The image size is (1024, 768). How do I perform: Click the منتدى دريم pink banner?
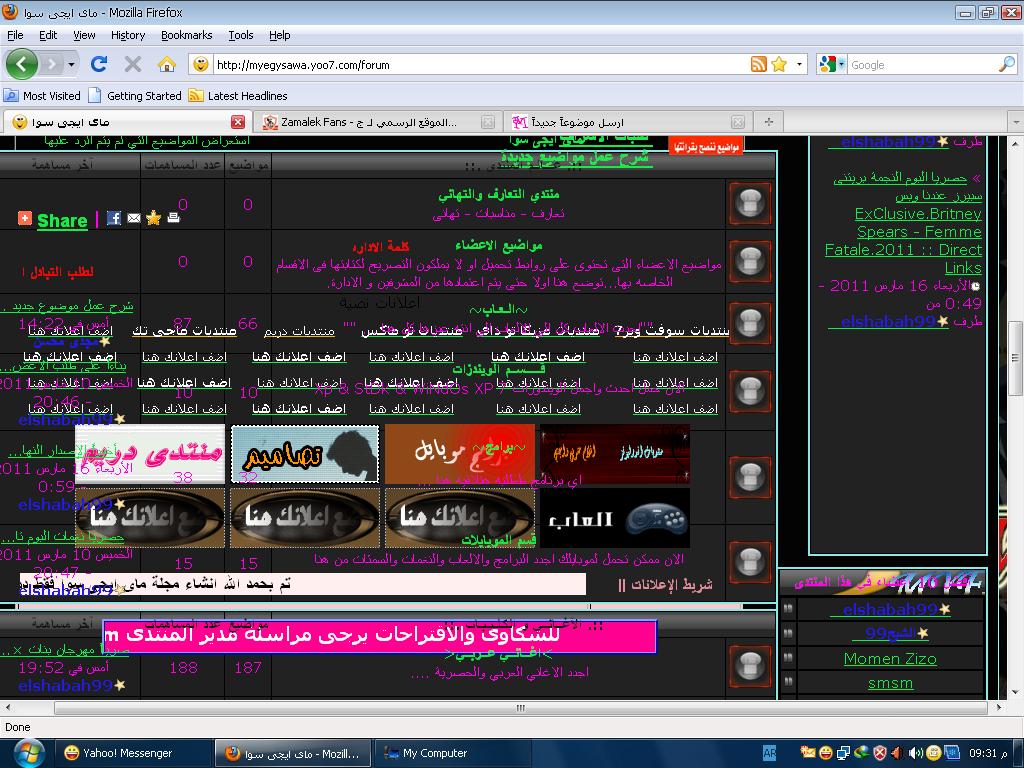click(150, 453)
